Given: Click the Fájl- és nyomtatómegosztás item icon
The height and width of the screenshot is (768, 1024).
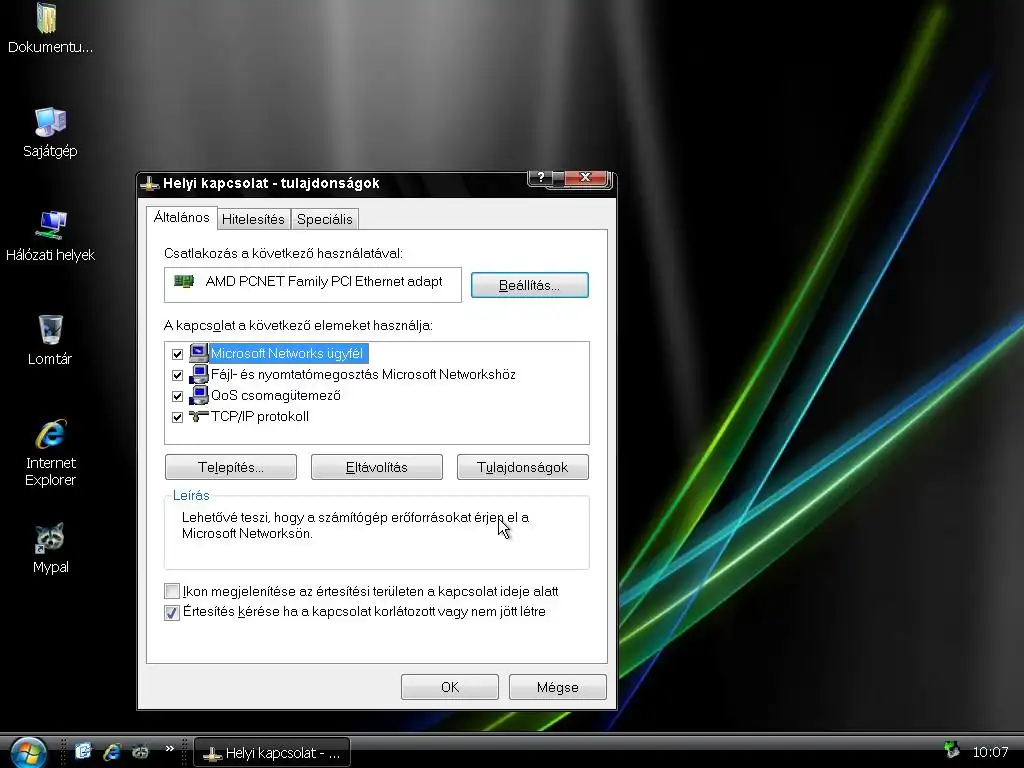Looking at the screenshot, I should [199, 374].
